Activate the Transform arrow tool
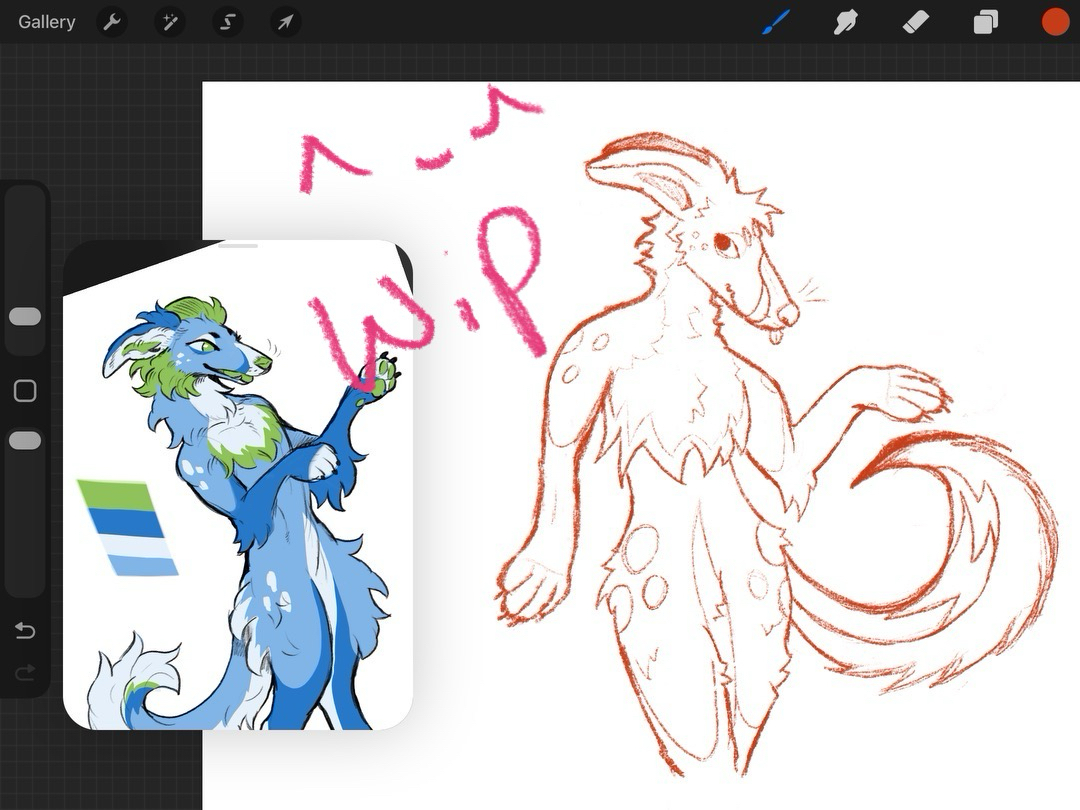 click(285, 22)
